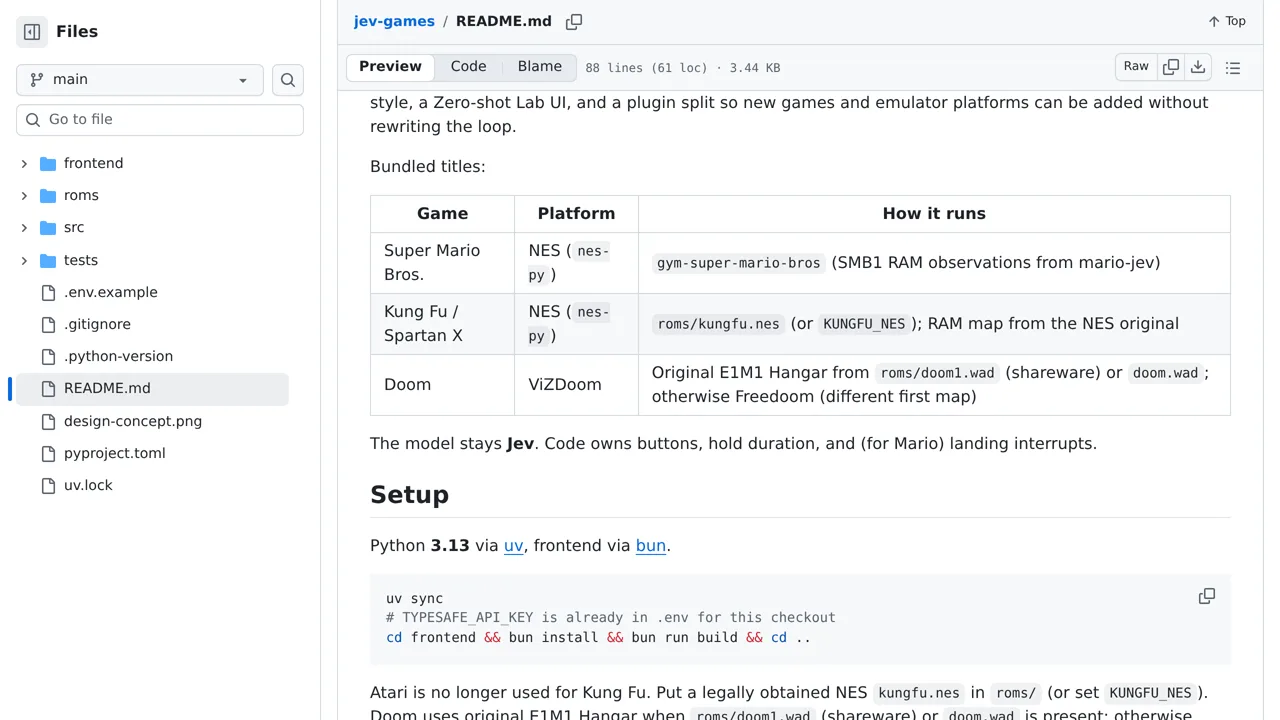
Task: Click the 'Platform' column header
Action: point(576,214)
